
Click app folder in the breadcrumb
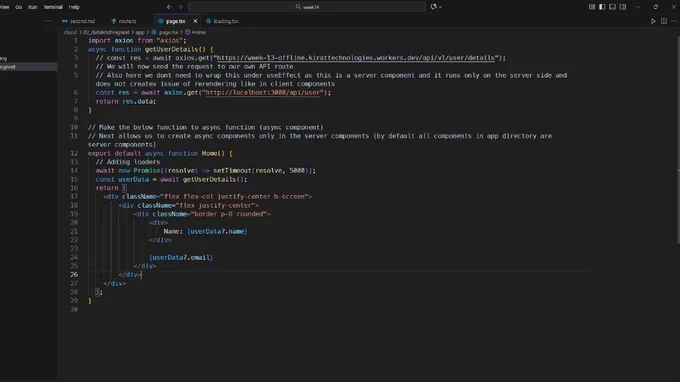point(140,32)
